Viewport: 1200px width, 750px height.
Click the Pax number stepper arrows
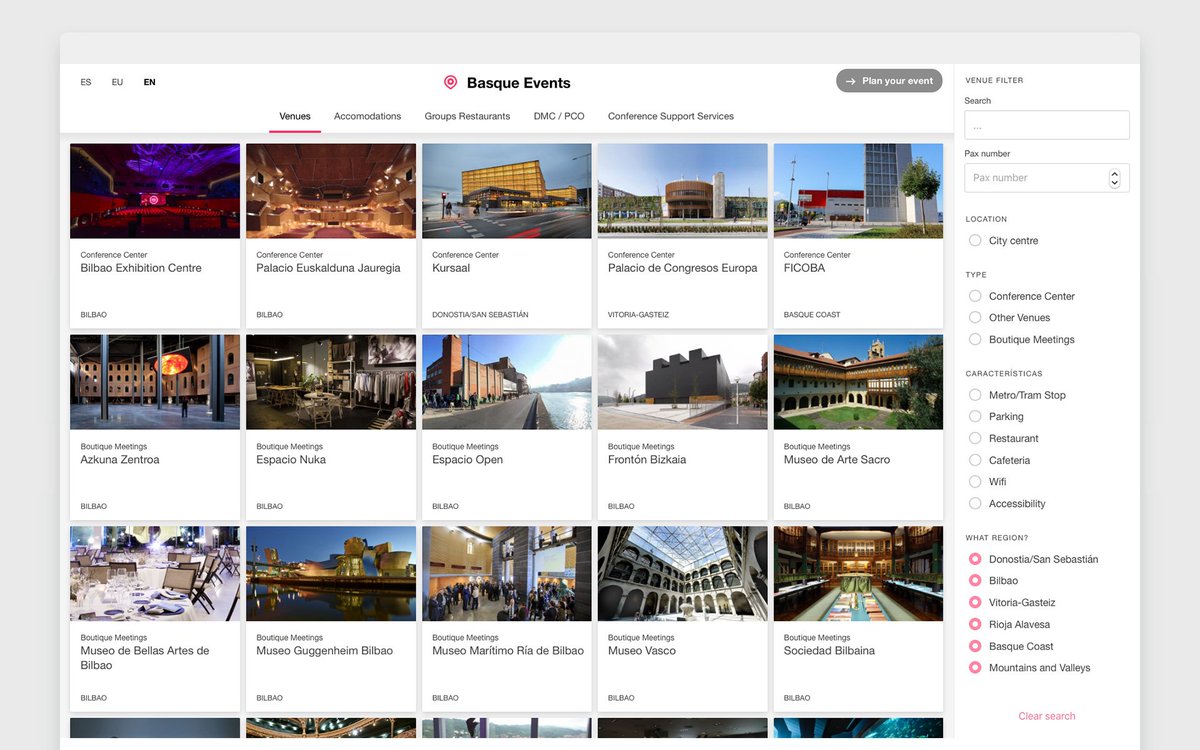point(1115,178)
